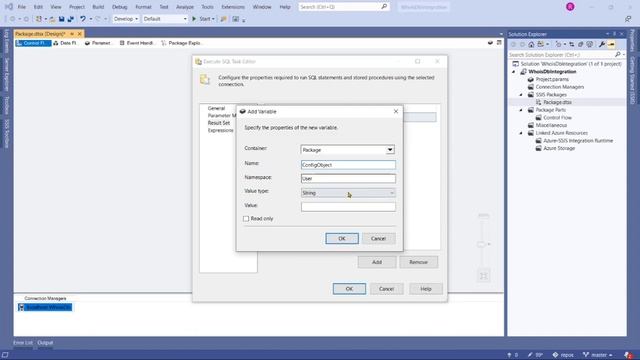Open the Develop configuration dropdown
640x360 pixels.
pos(126,19)
